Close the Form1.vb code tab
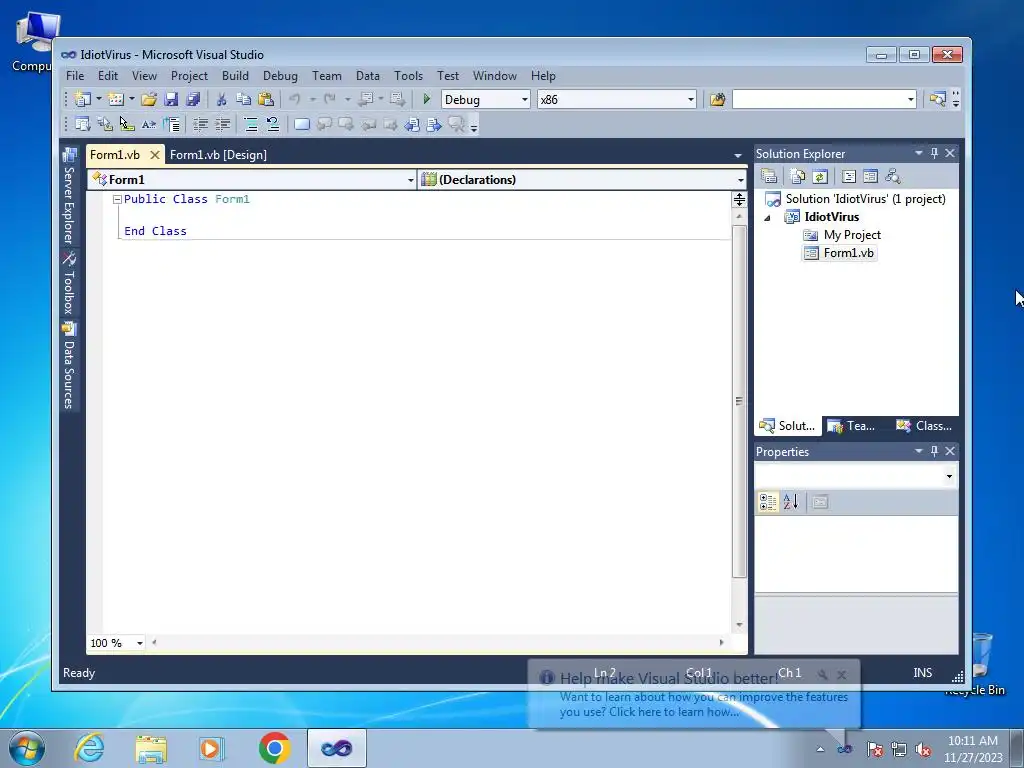1024x768 pixels. [x=154, y=155]
